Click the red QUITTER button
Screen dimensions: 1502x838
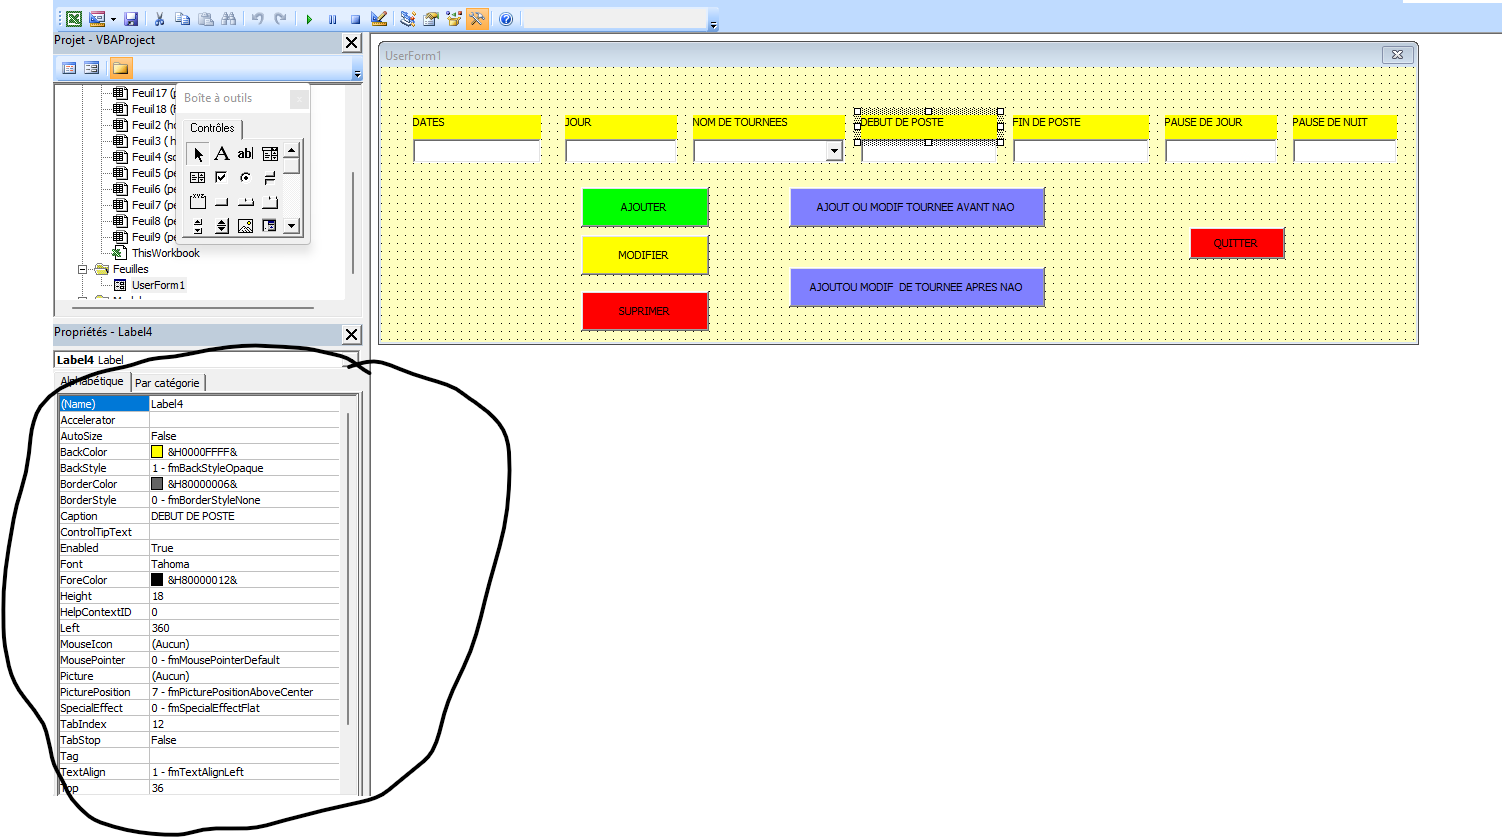click(1237, 243)
